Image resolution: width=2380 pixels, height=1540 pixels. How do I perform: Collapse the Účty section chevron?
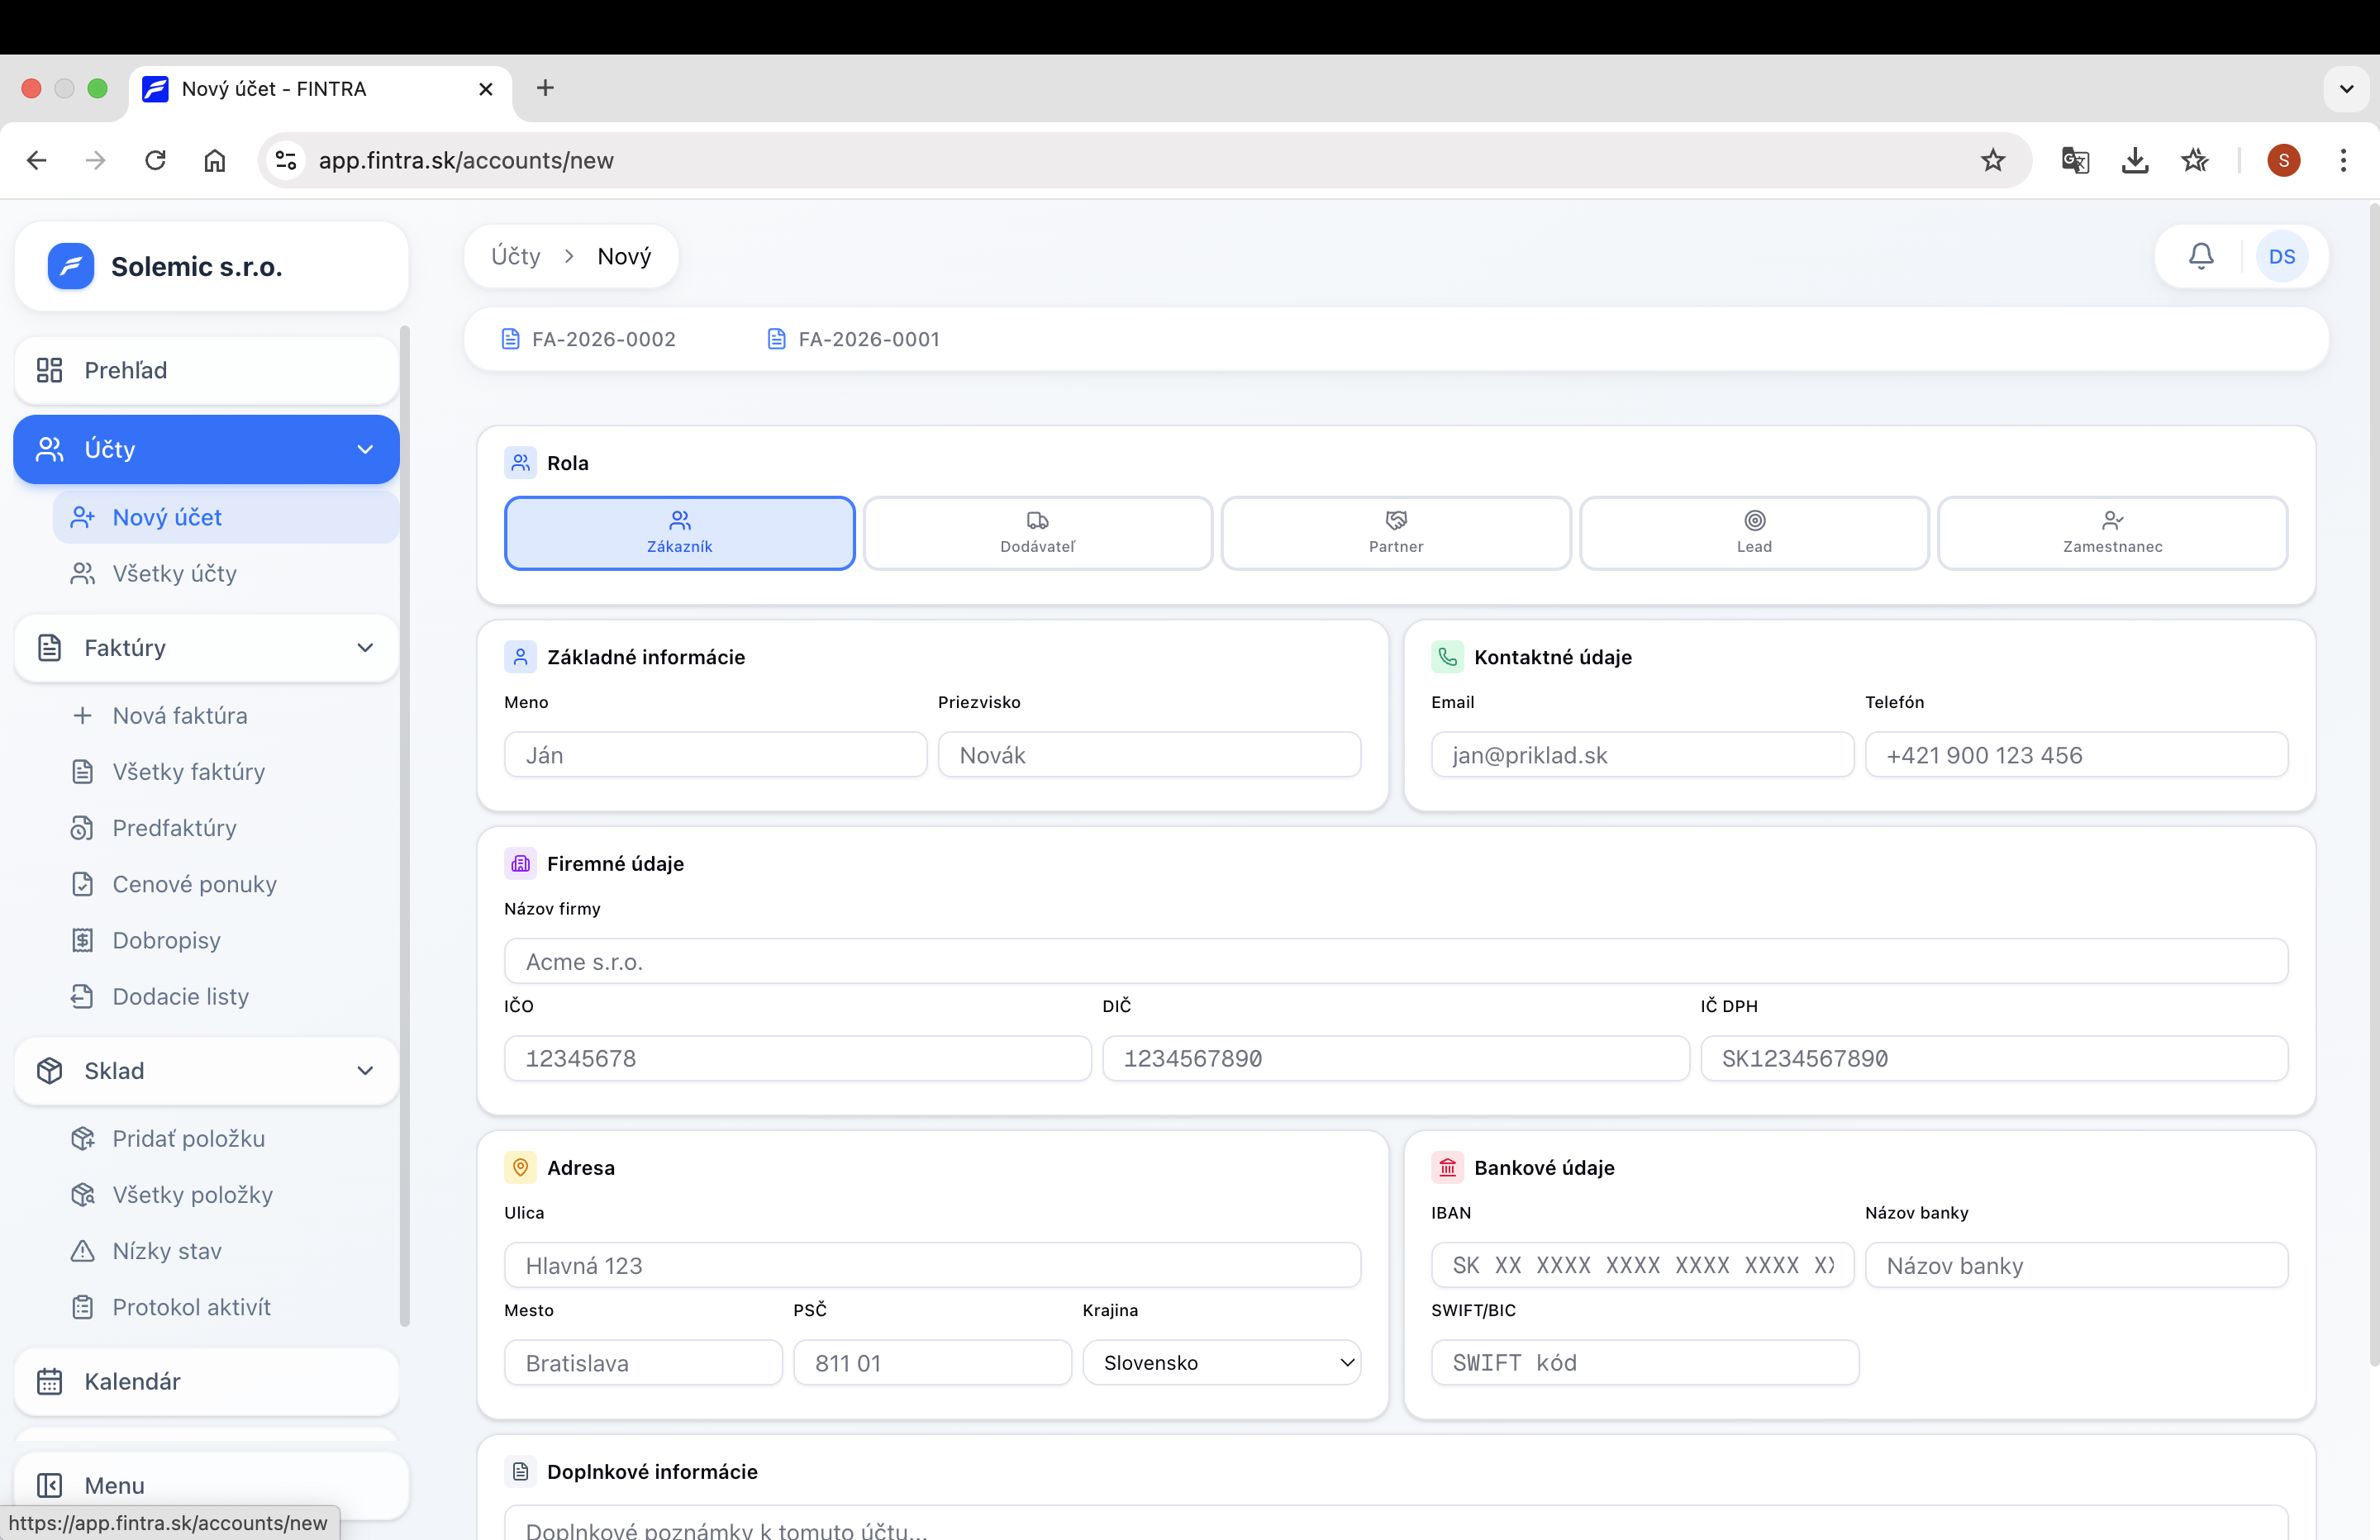(364, 449)
